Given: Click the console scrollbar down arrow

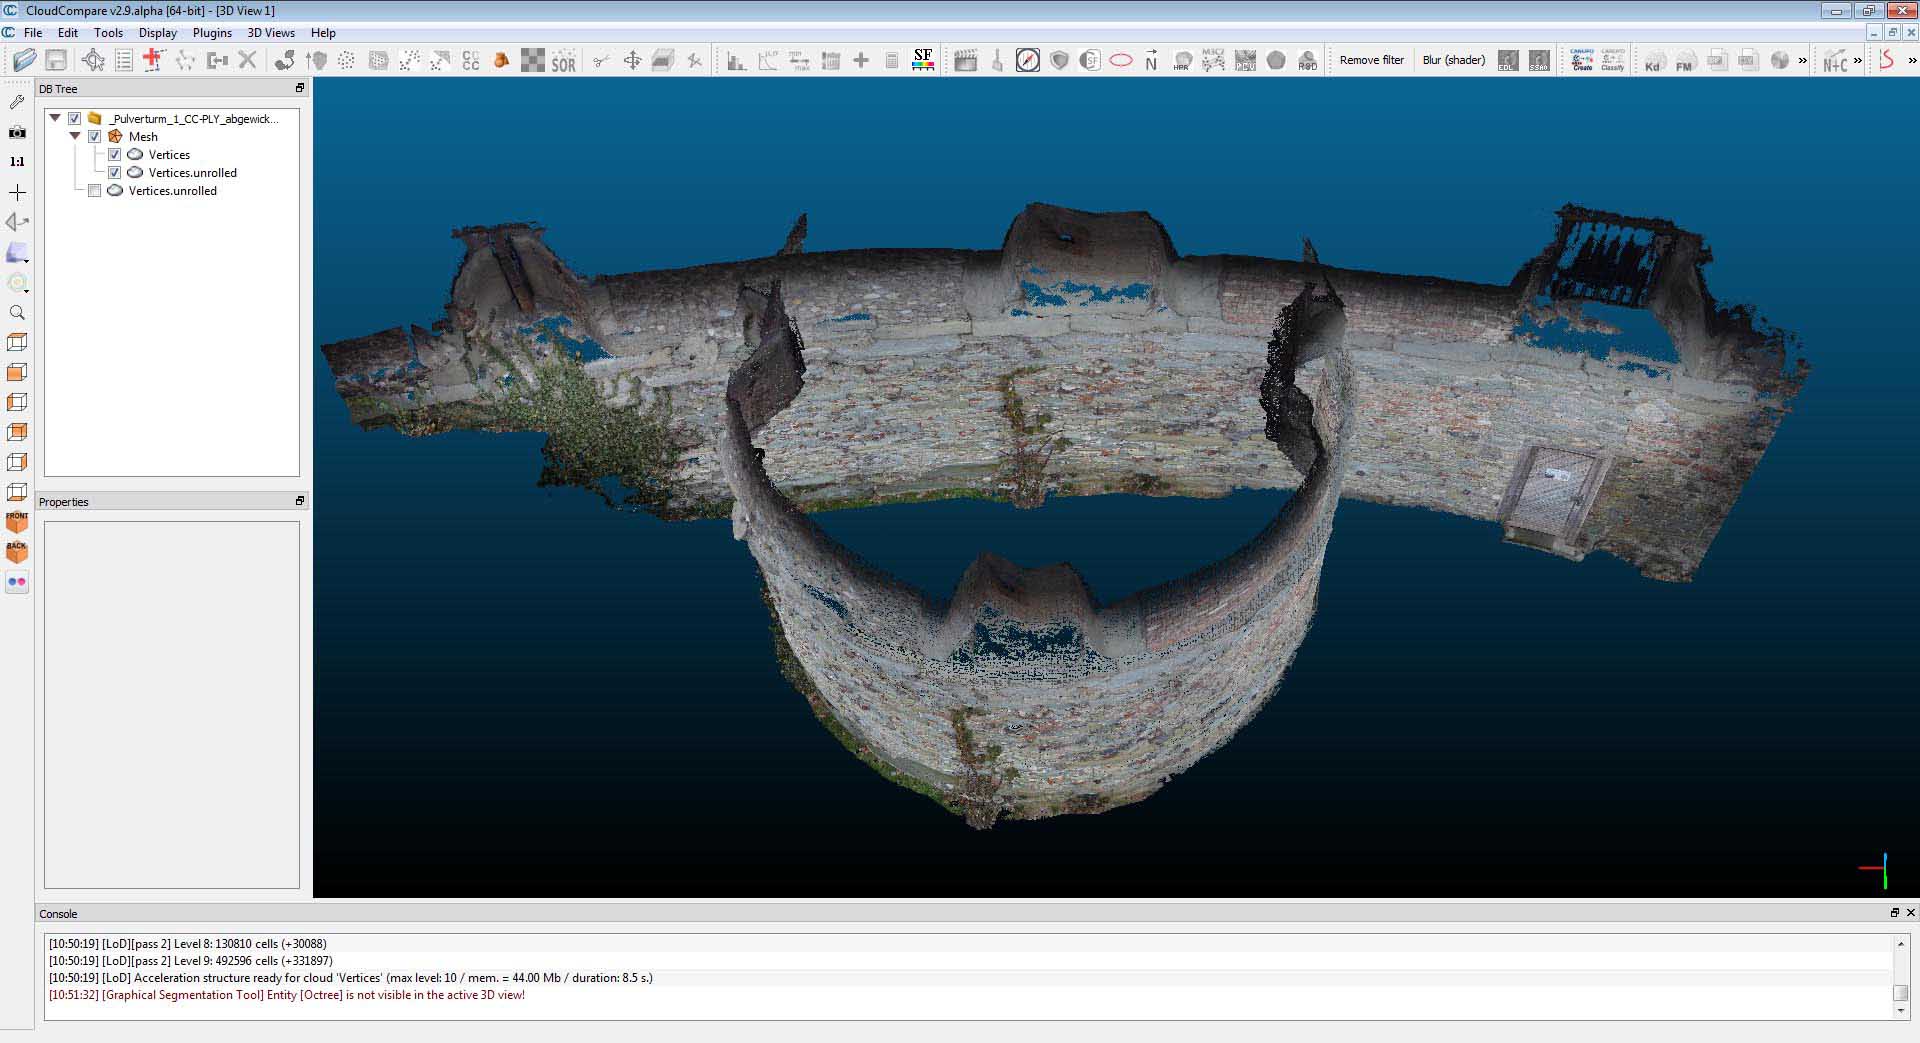Looking at the screenshot, I should (1901, 1011).
